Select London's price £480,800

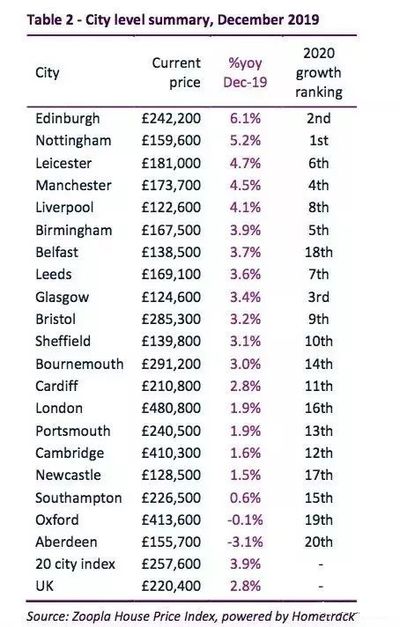point(171,408)
